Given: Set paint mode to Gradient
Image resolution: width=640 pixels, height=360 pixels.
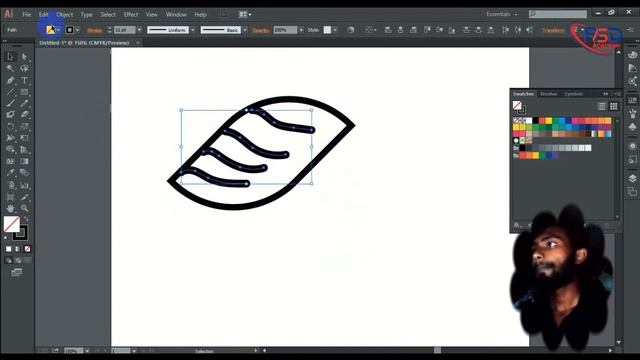Looking at the screenshot, I should [x=18, y=249].
